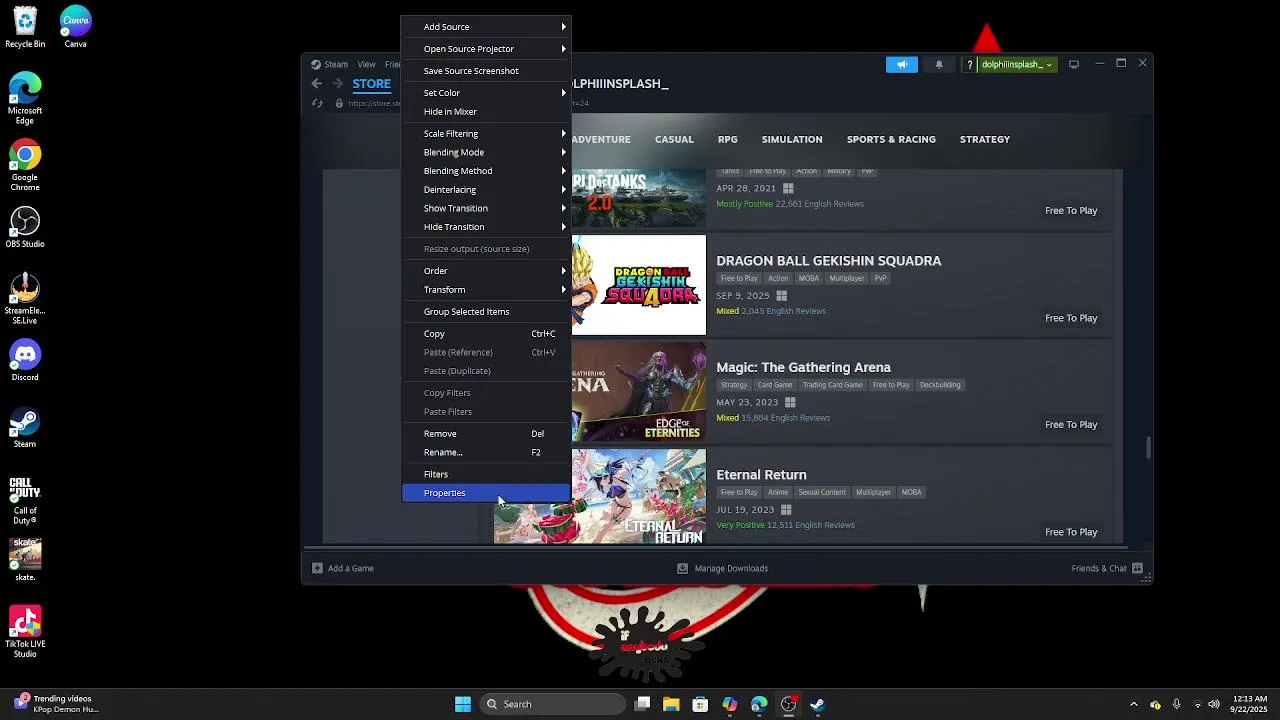Click Steam help question mark
Screen dimensions: 1280x720
[x=969, y=64]
